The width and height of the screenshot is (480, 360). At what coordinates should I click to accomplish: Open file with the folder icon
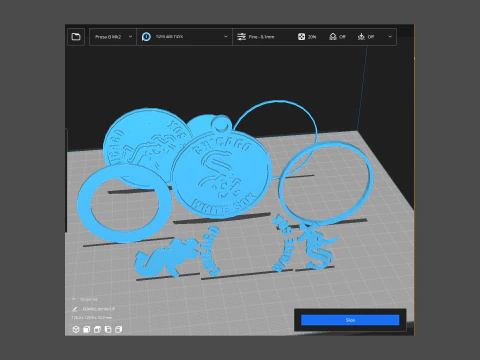pyautogui.click(x=76, y=37)
